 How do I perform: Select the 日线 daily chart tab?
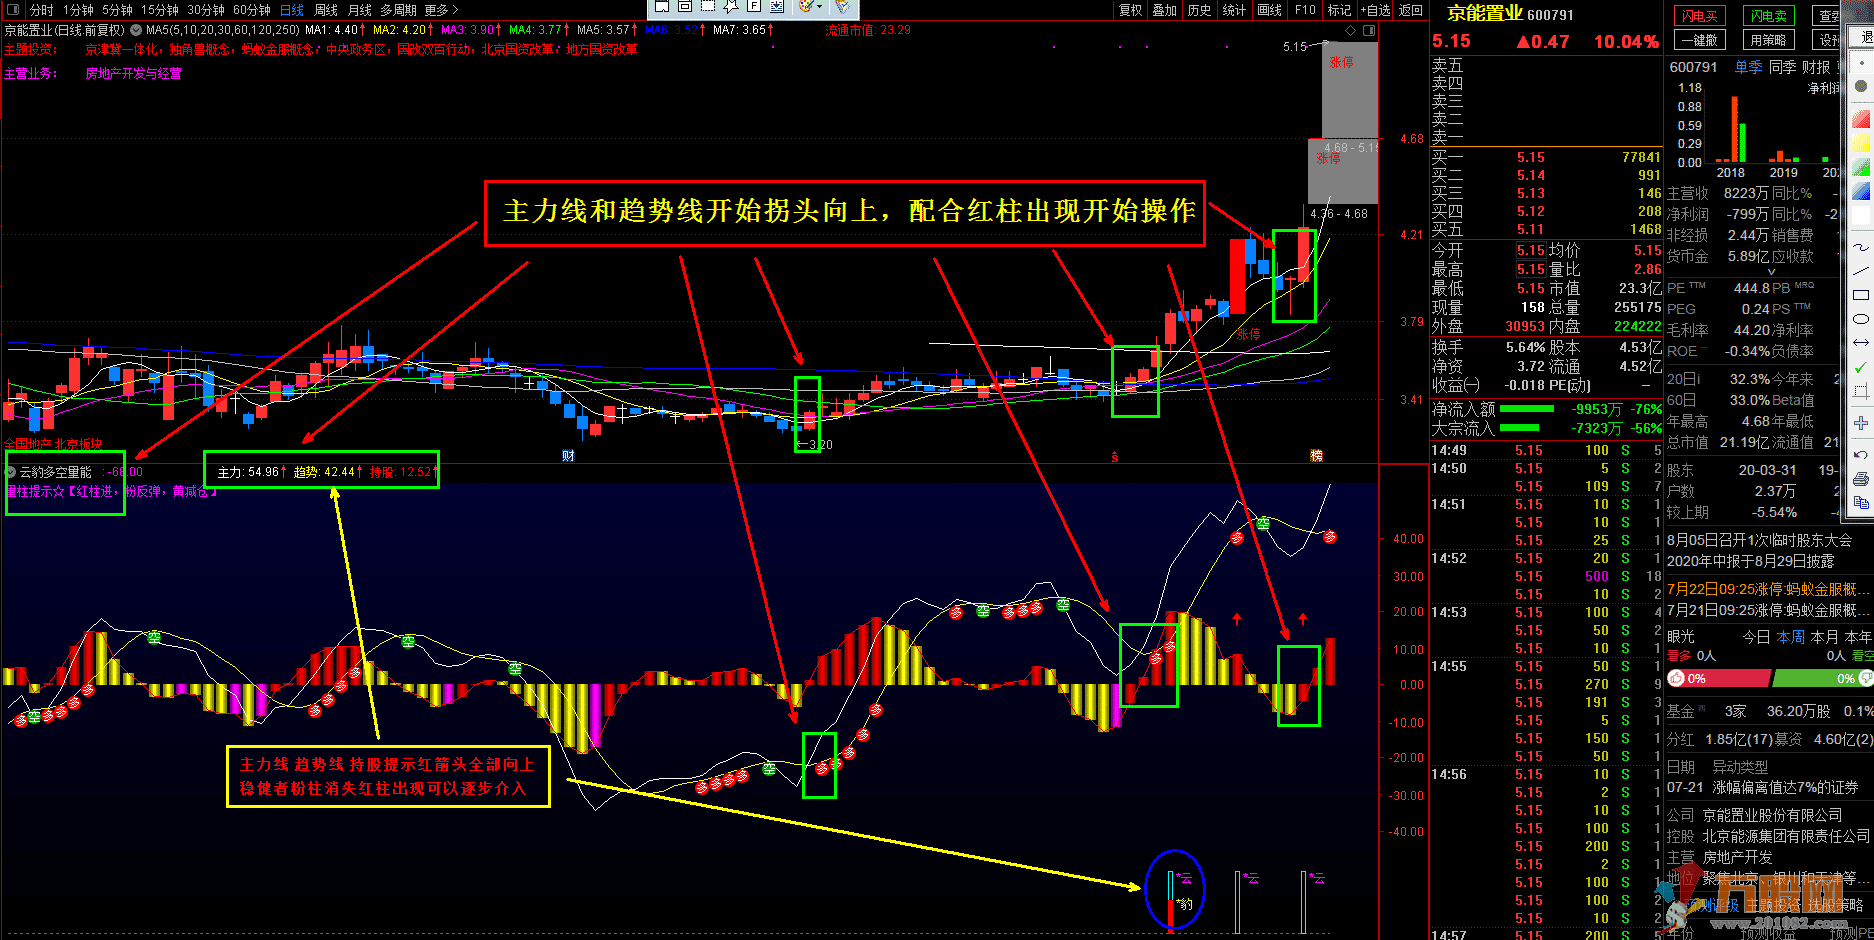292,10
